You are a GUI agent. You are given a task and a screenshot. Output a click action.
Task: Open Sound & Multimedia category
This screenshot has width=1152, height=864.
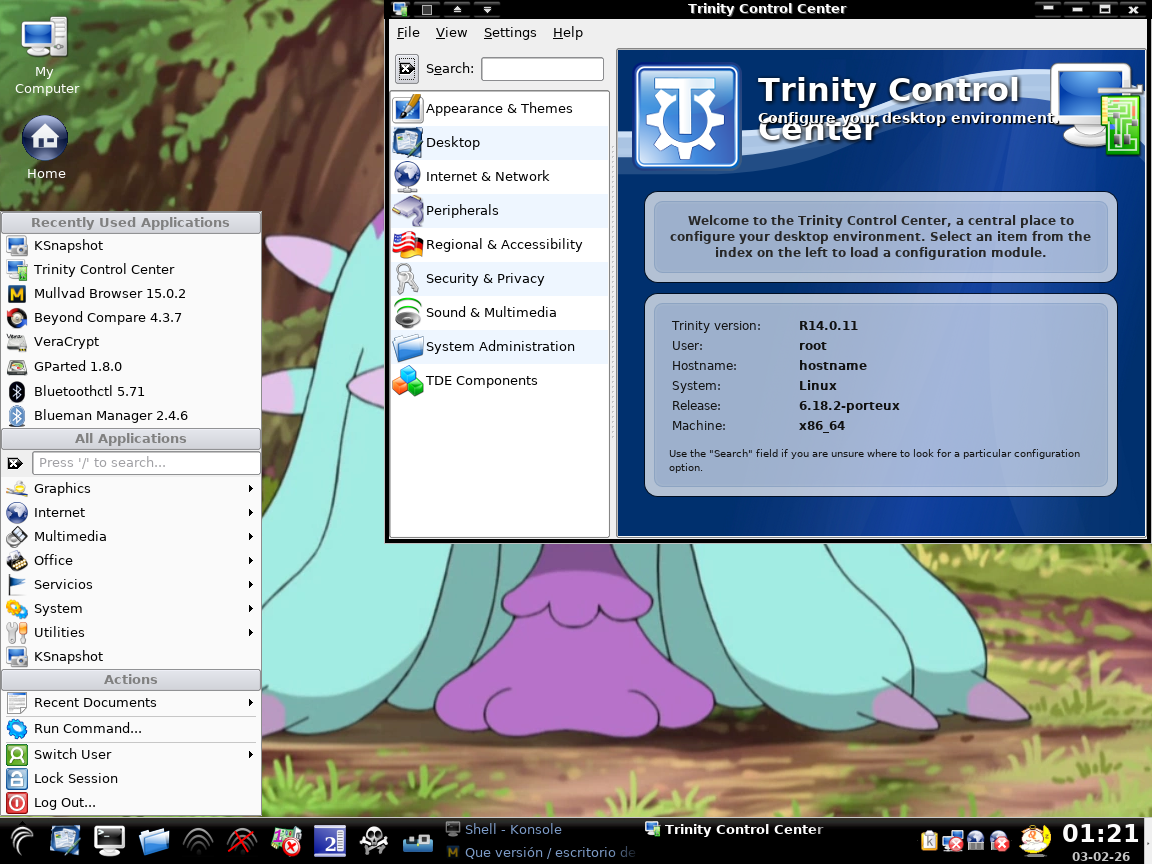coord(500,312)
